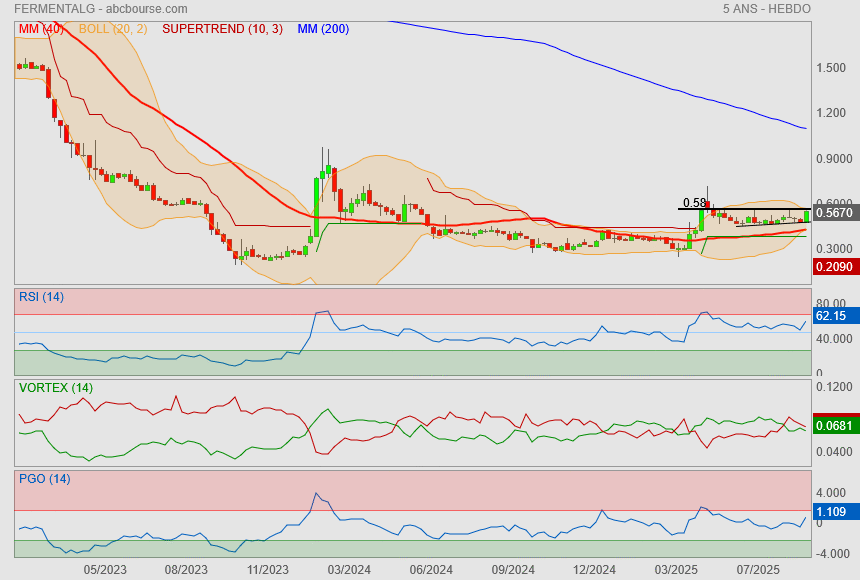Click the red 0.2090 price tag
860x580 pixels.
click(x=836, y=267)
